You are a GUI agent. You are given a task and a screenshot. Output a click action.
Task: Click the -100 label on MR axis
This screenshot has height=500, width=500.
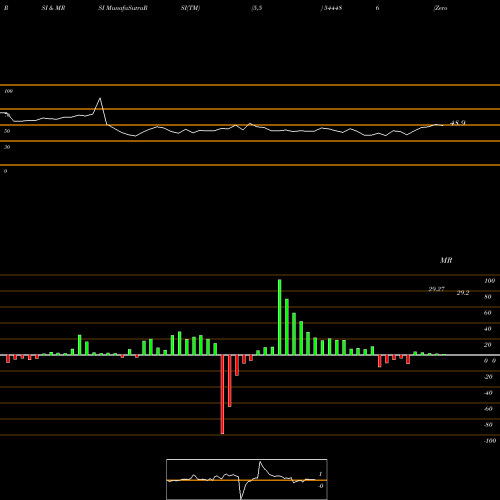pyautogui.click(x=490, y=441)
